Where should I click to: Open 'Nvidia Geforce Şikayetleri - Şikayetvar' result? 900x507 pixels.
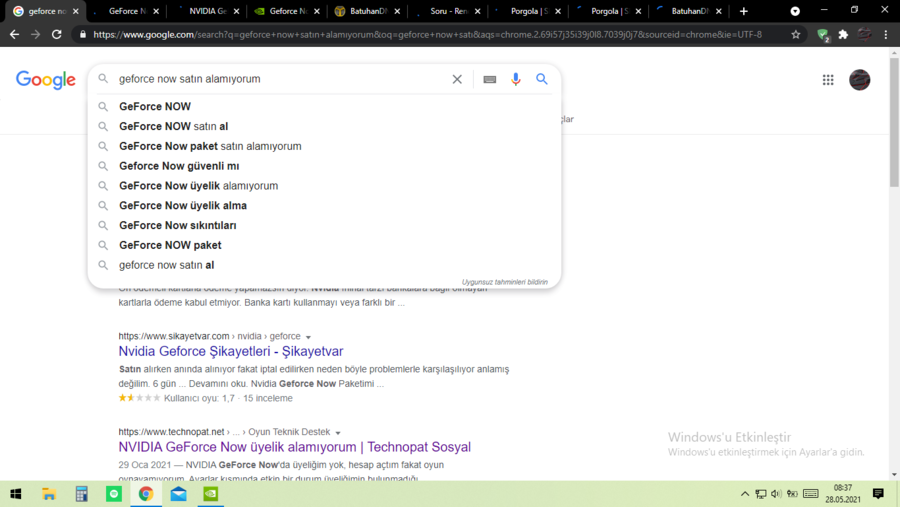(231, 351)
